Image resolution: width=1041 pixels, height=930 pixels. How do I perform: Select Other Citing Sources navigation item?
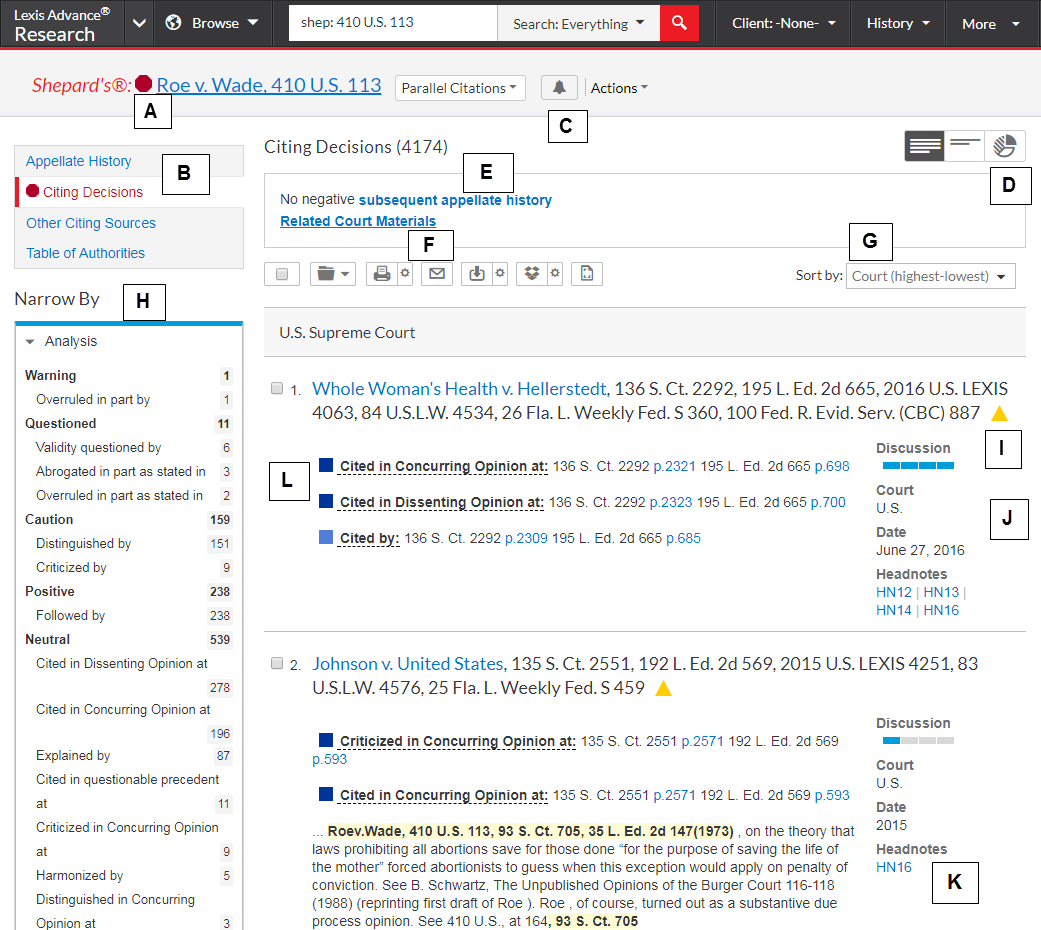click(x=91, y=223)
